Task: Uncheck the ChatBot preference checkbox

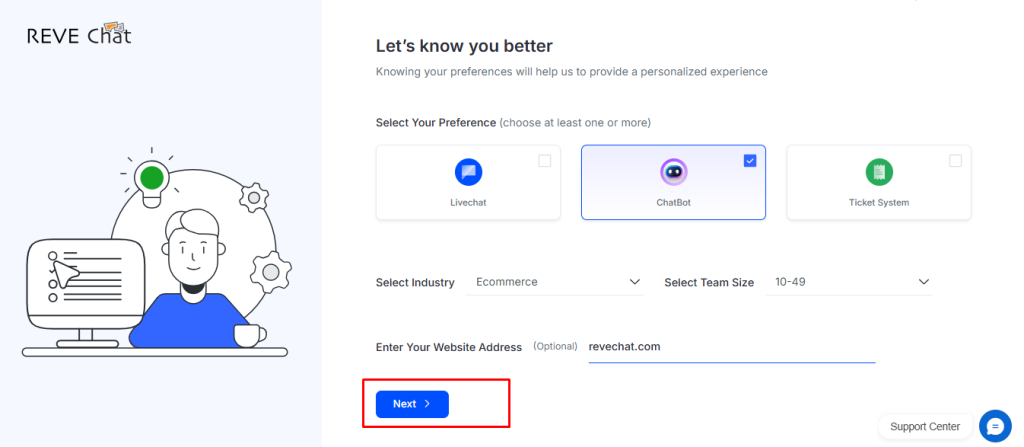Action: click(x=750, y=161)
